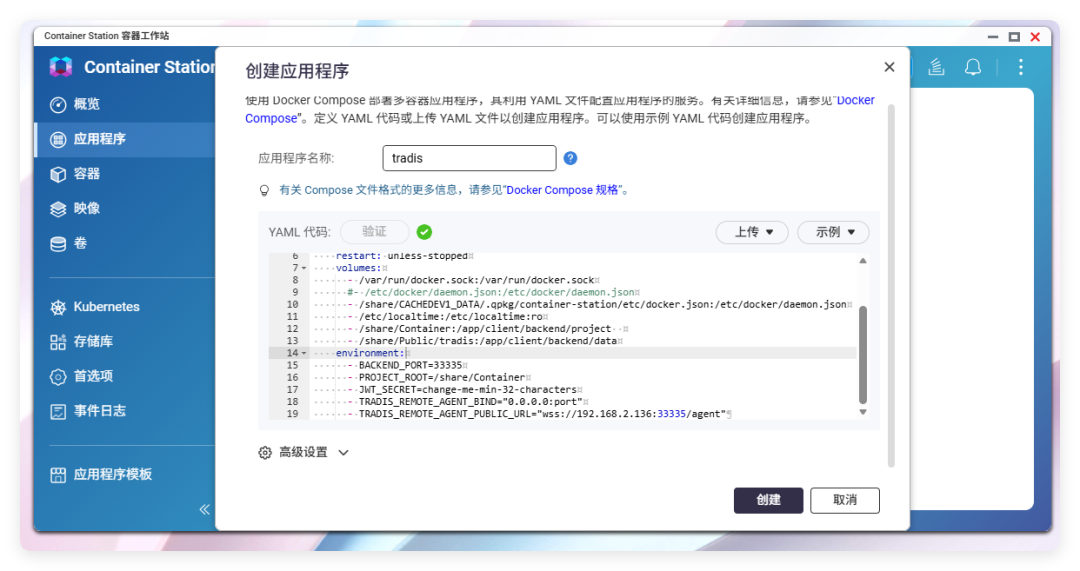Click the TRADIS_REMOTE_AGENT_BIND line
Viewport: 1080px width, 571px height.
pos(471,402)
